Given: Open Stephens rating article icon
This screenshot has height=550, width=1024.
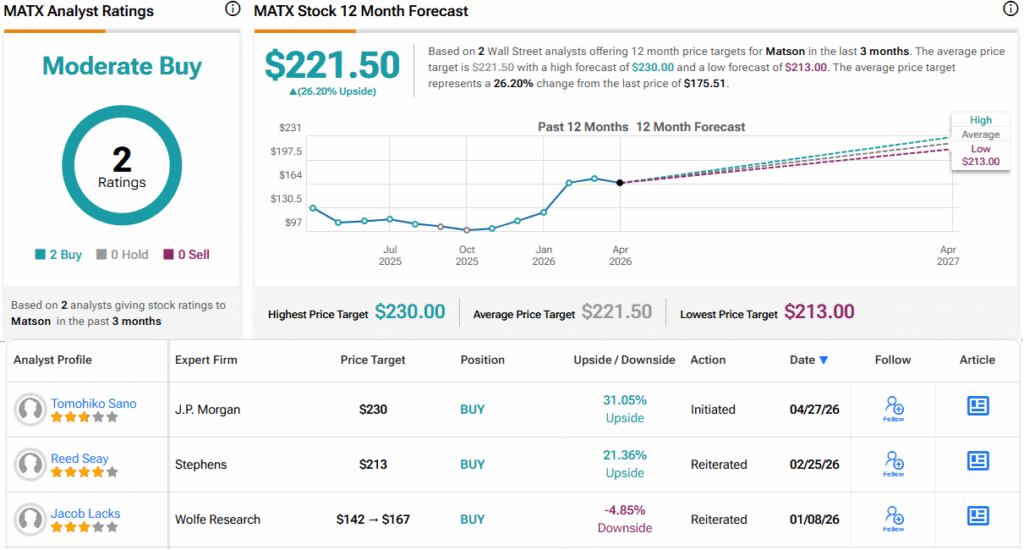Looking at the screenshot, I should [x=978, y=461].
